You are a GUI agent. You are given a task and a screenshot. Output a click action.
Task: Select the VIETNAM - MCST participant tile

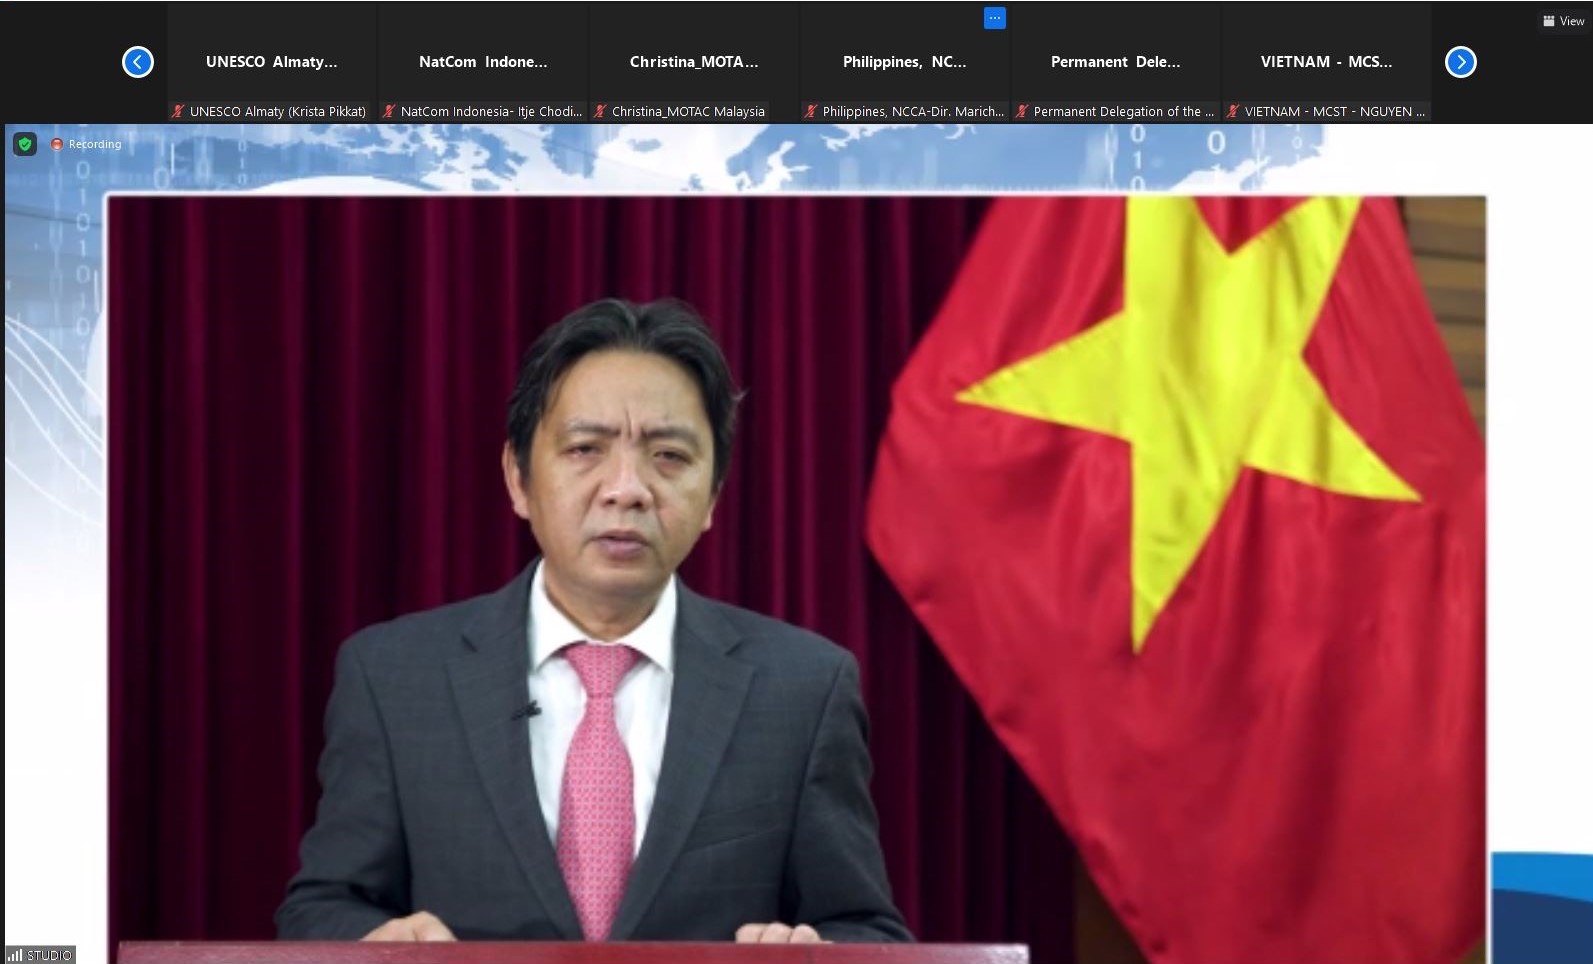click(x=1326, y=62)
